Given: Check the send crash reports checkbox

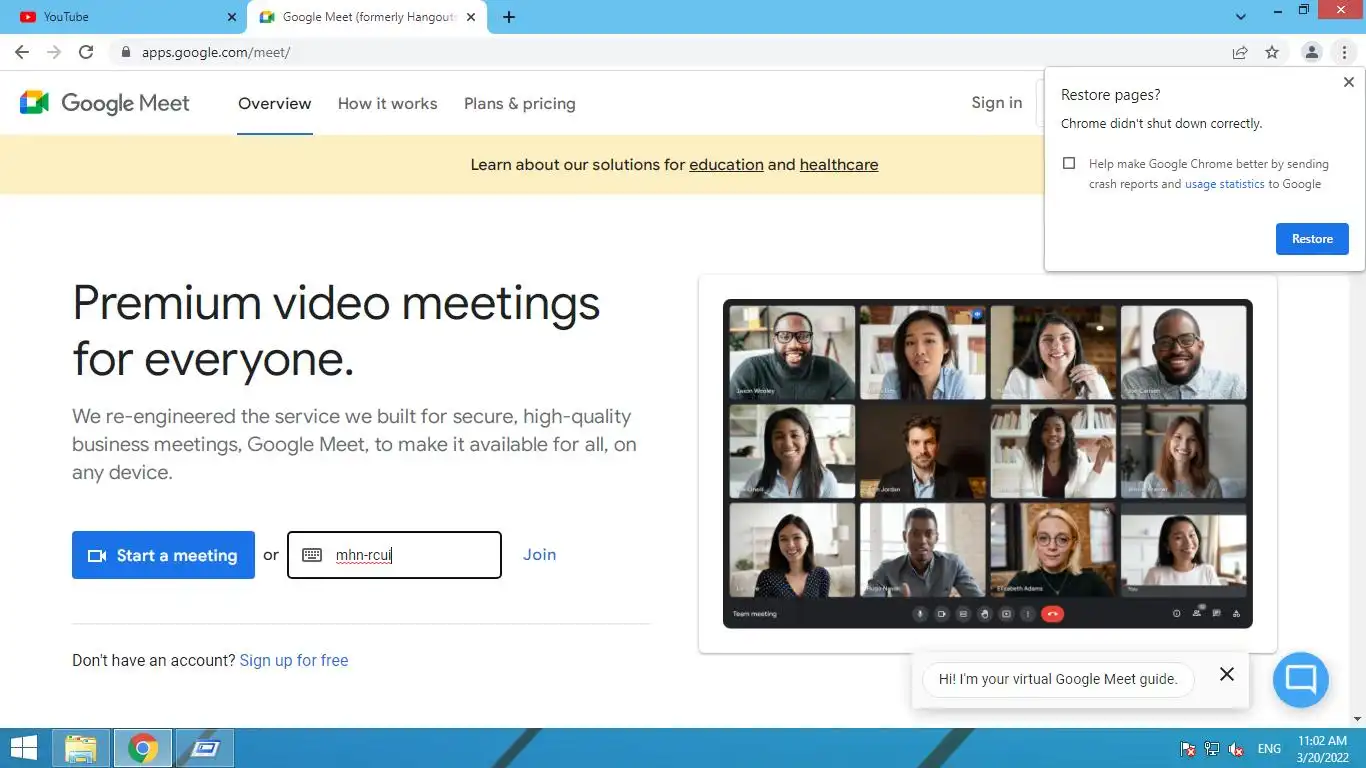Looking at the screenshot, I should click(x=1069, y=163).
